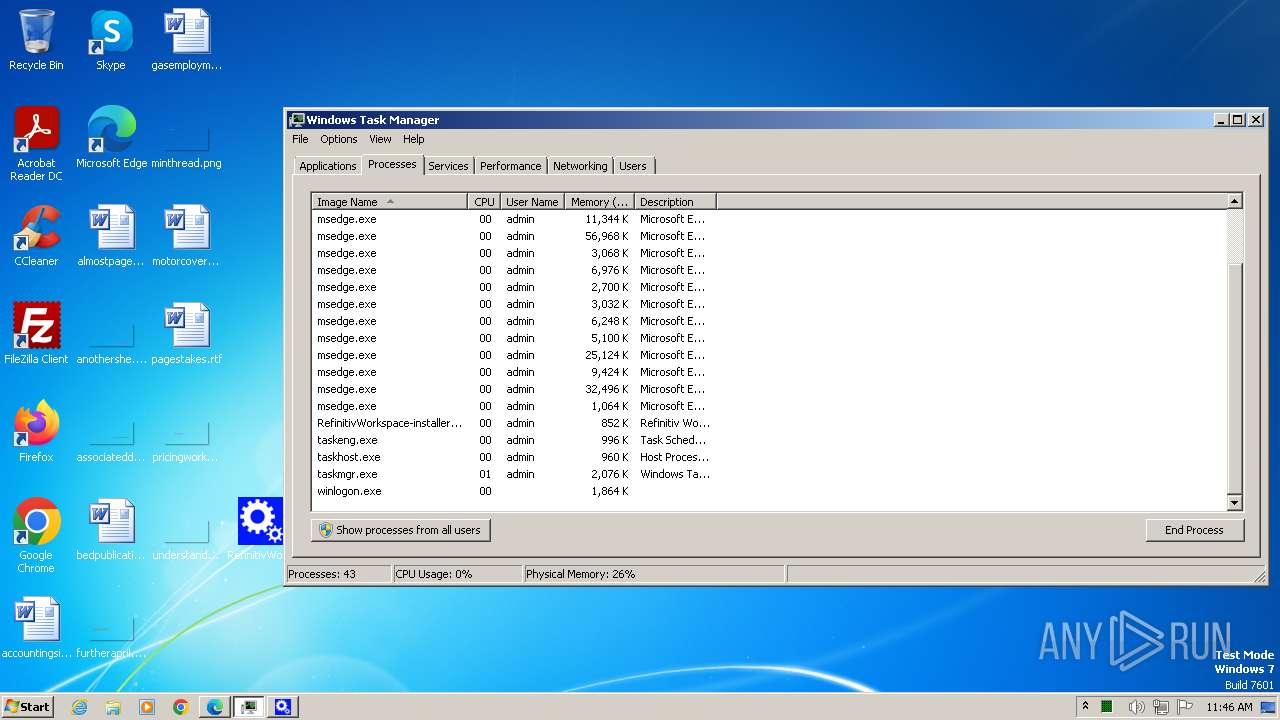1280x720 pixels.
Task: Select the taskhost.exe process row
Action: (x=512, y=457)
